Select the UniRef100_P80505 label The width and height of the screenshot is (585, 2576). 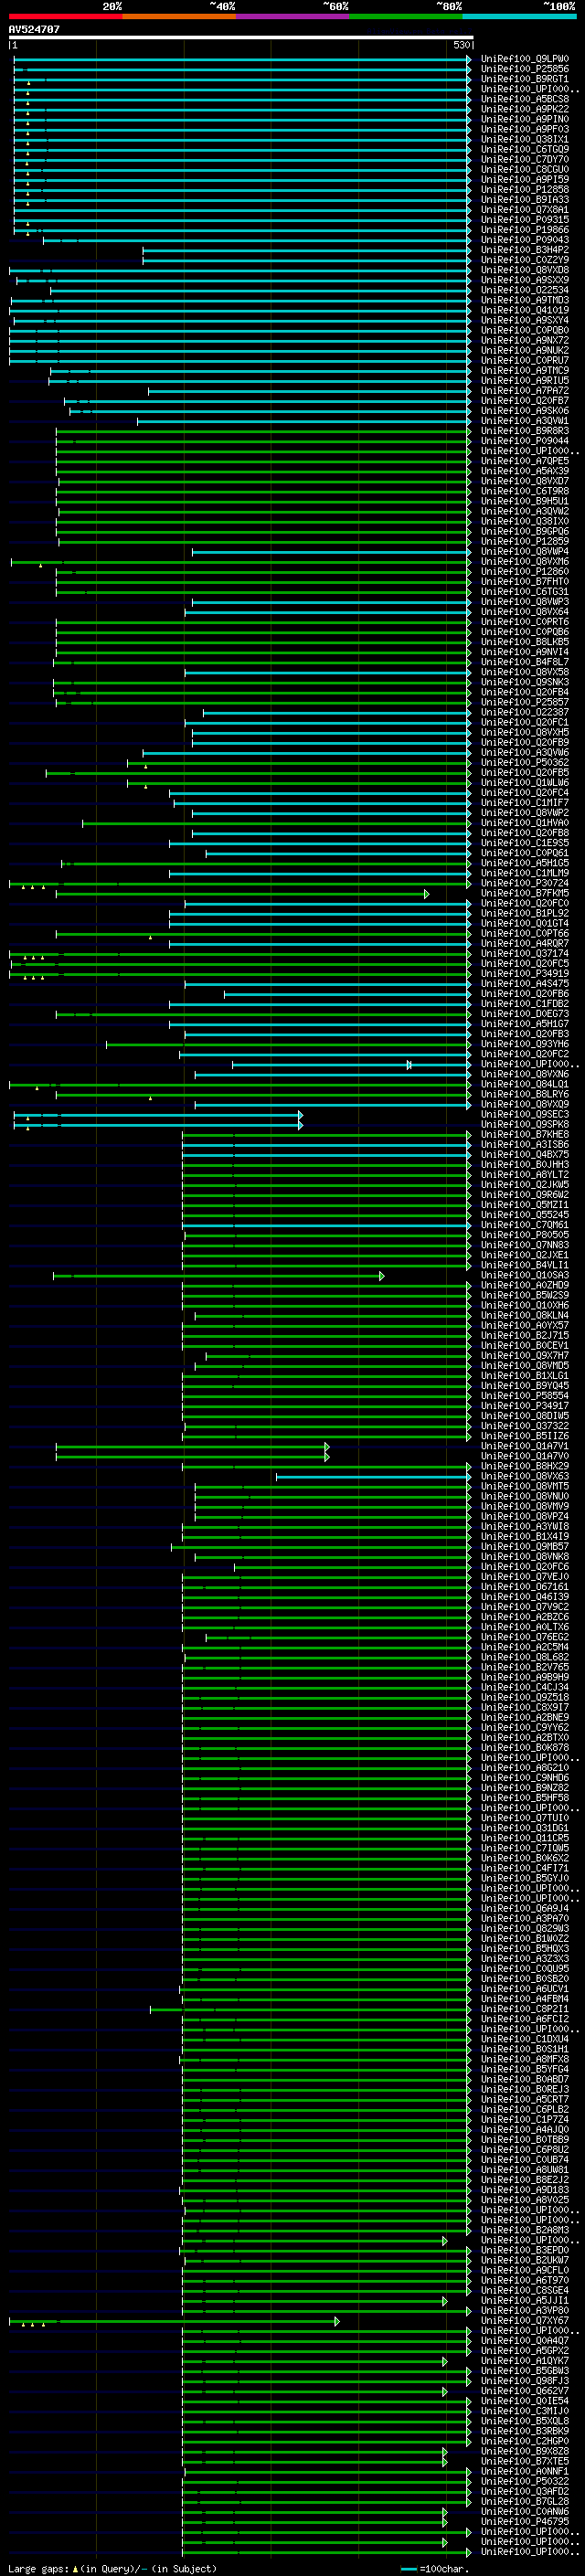pyautogui.click(x=524, y=1235)
